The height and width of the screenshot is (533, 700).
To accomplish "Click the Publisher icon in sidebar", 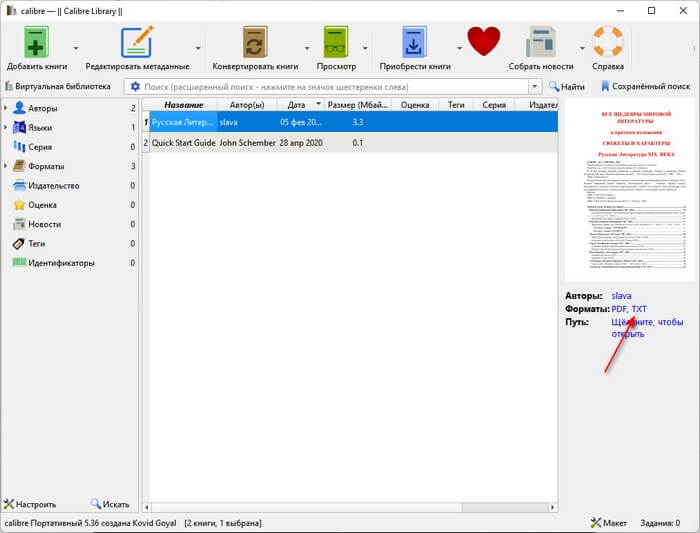I will coord(19,185).
